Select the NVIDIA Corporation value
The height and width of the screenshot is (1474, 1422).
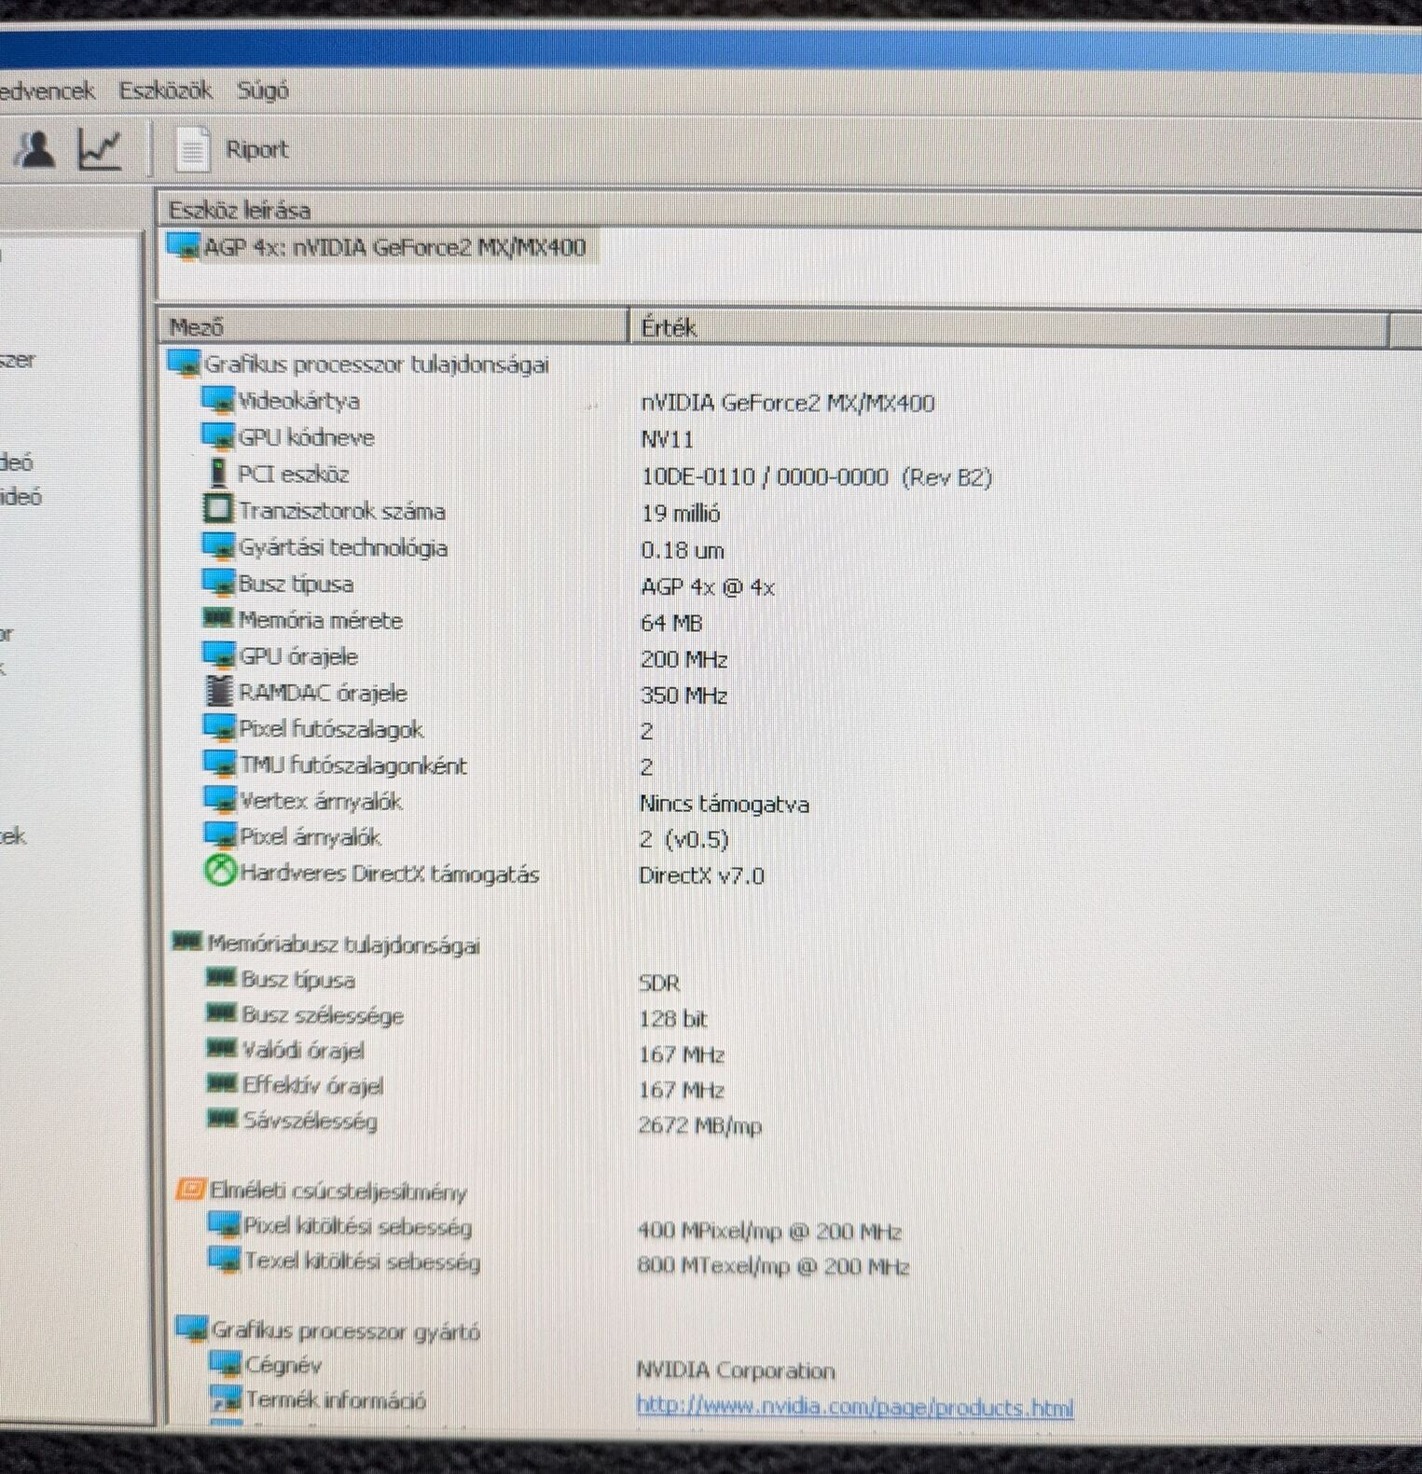tap(735, 1370)
